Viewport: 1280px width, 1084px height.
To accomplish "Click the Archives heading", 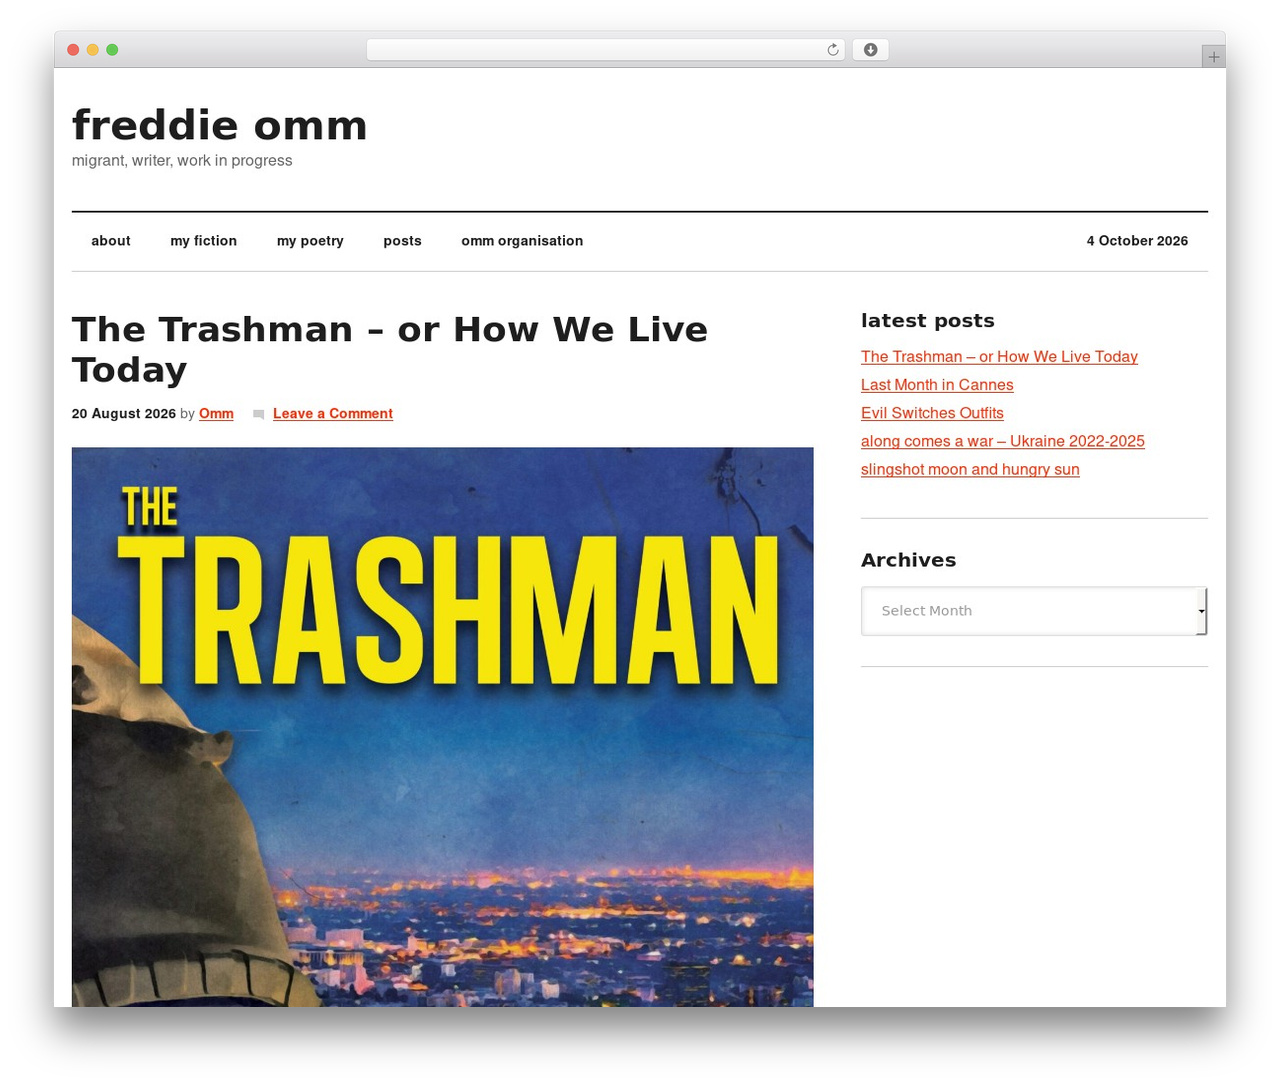I will [x=908, y=560].
